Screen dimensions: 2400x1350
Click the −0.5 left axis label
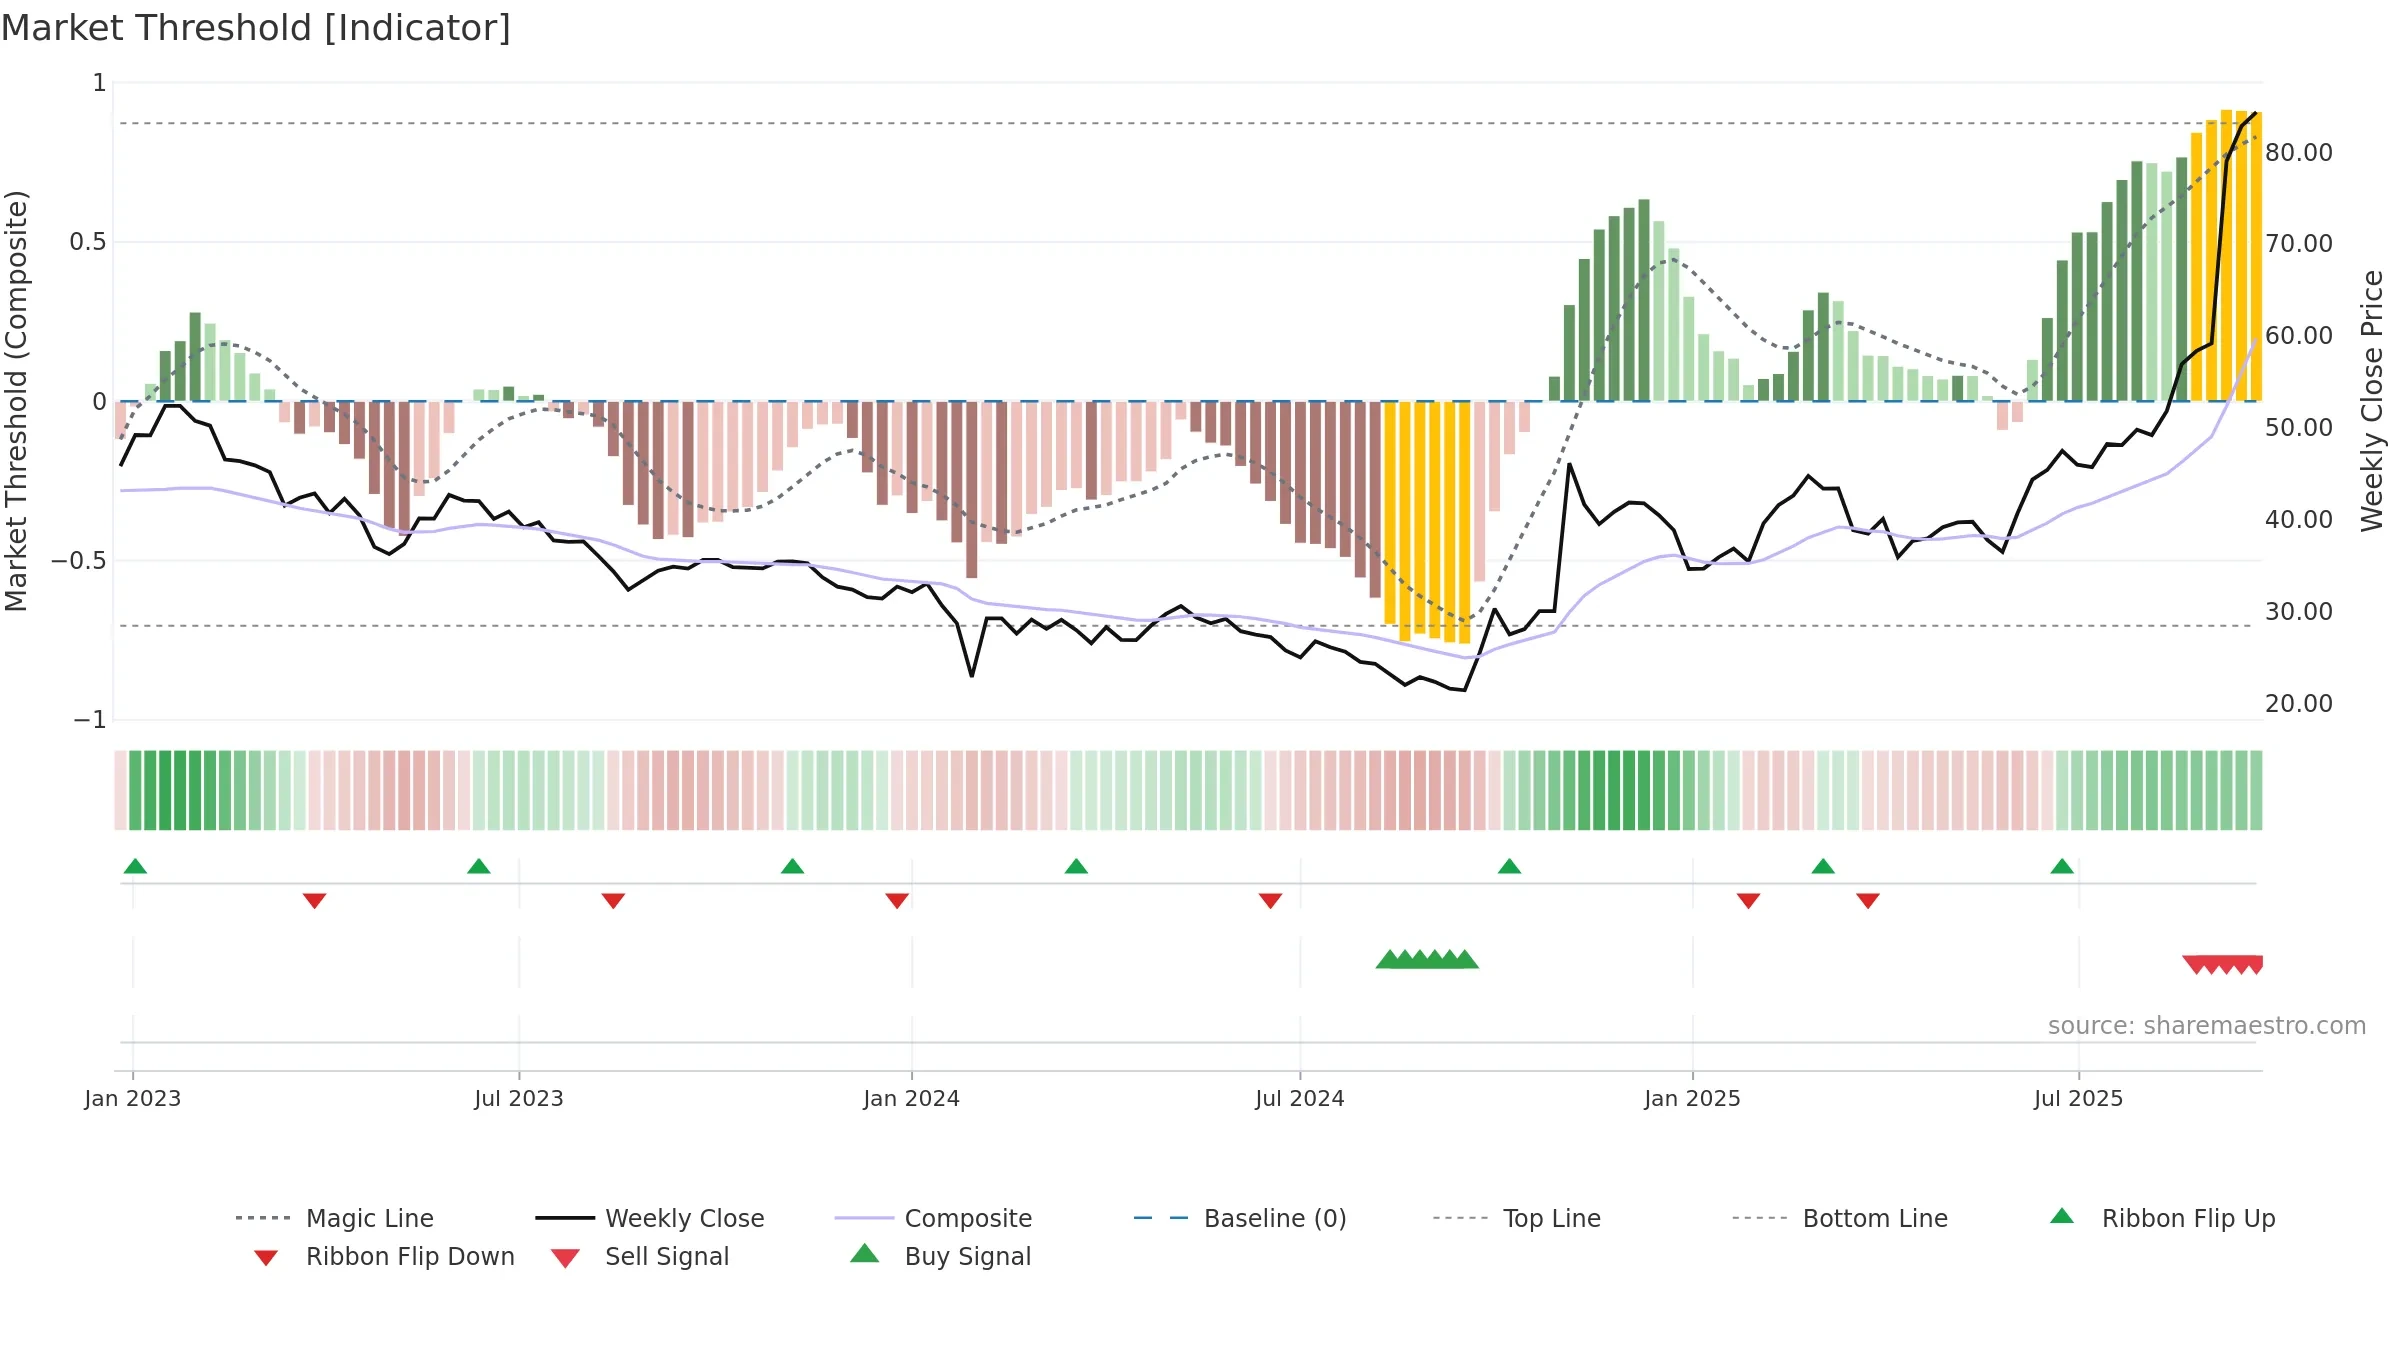point(79,560)
